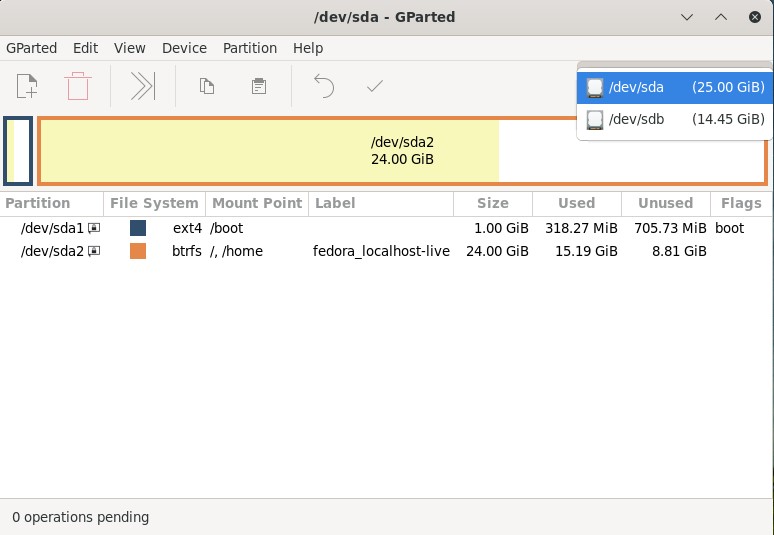Click the dark blue ext4 color swatch
774x535 pixels.
[138, 228]
